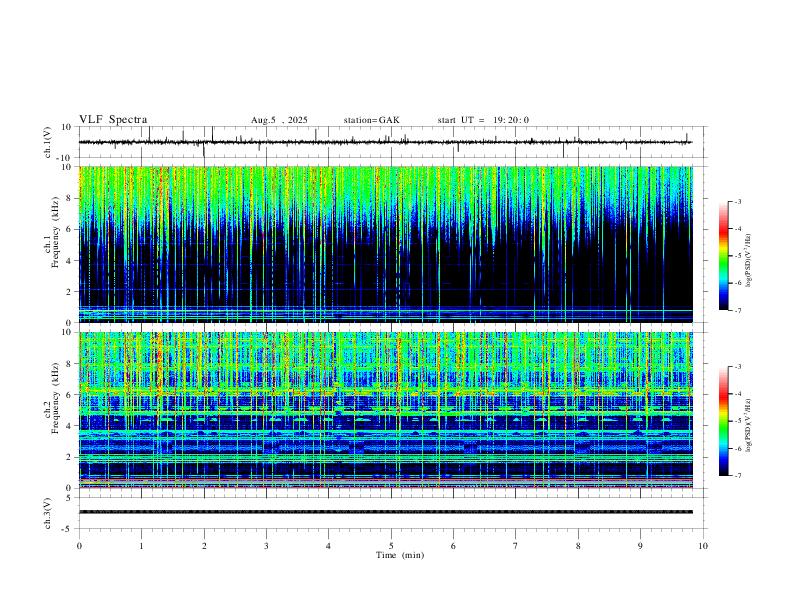Click the ch.1 spectrogram color scale bar
The width and height of the screenshot is (792, 612).
(x=724, y=256)
